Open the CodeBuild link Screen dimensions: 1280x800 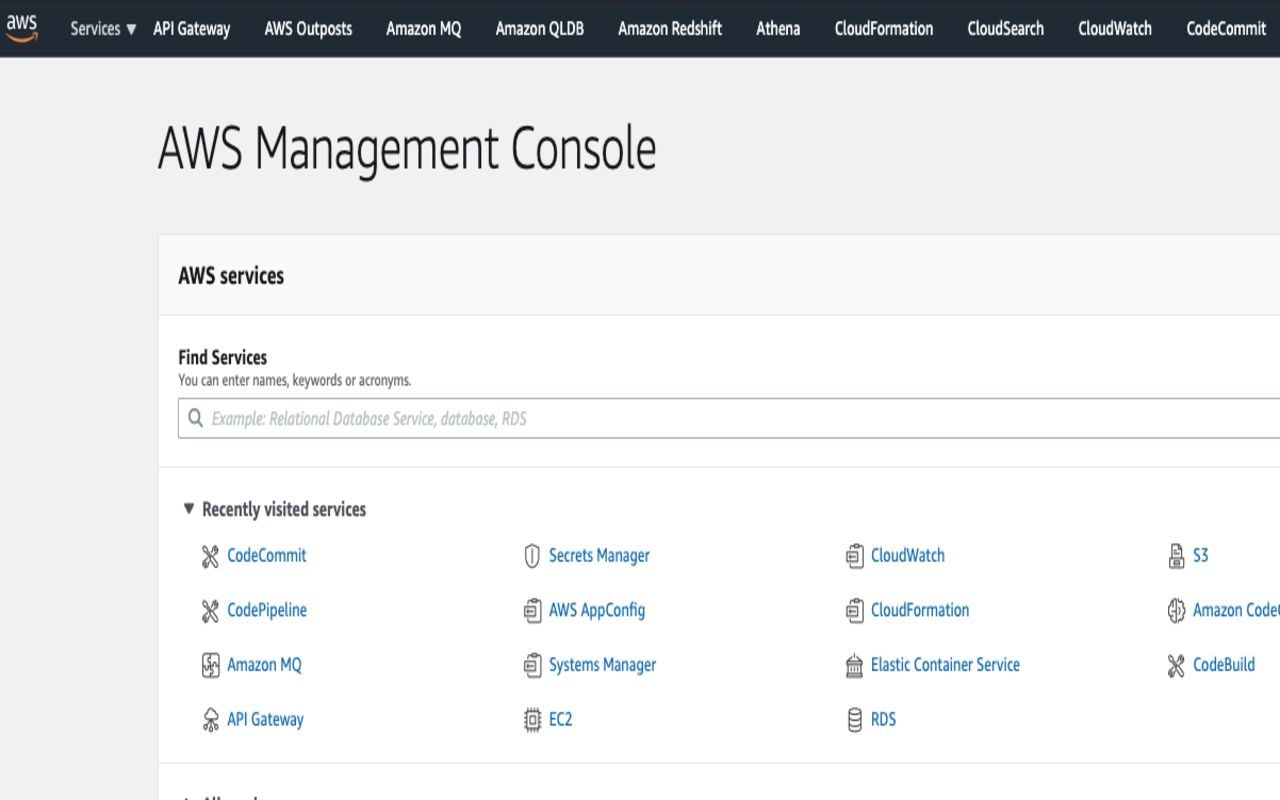pos(1224,664)
